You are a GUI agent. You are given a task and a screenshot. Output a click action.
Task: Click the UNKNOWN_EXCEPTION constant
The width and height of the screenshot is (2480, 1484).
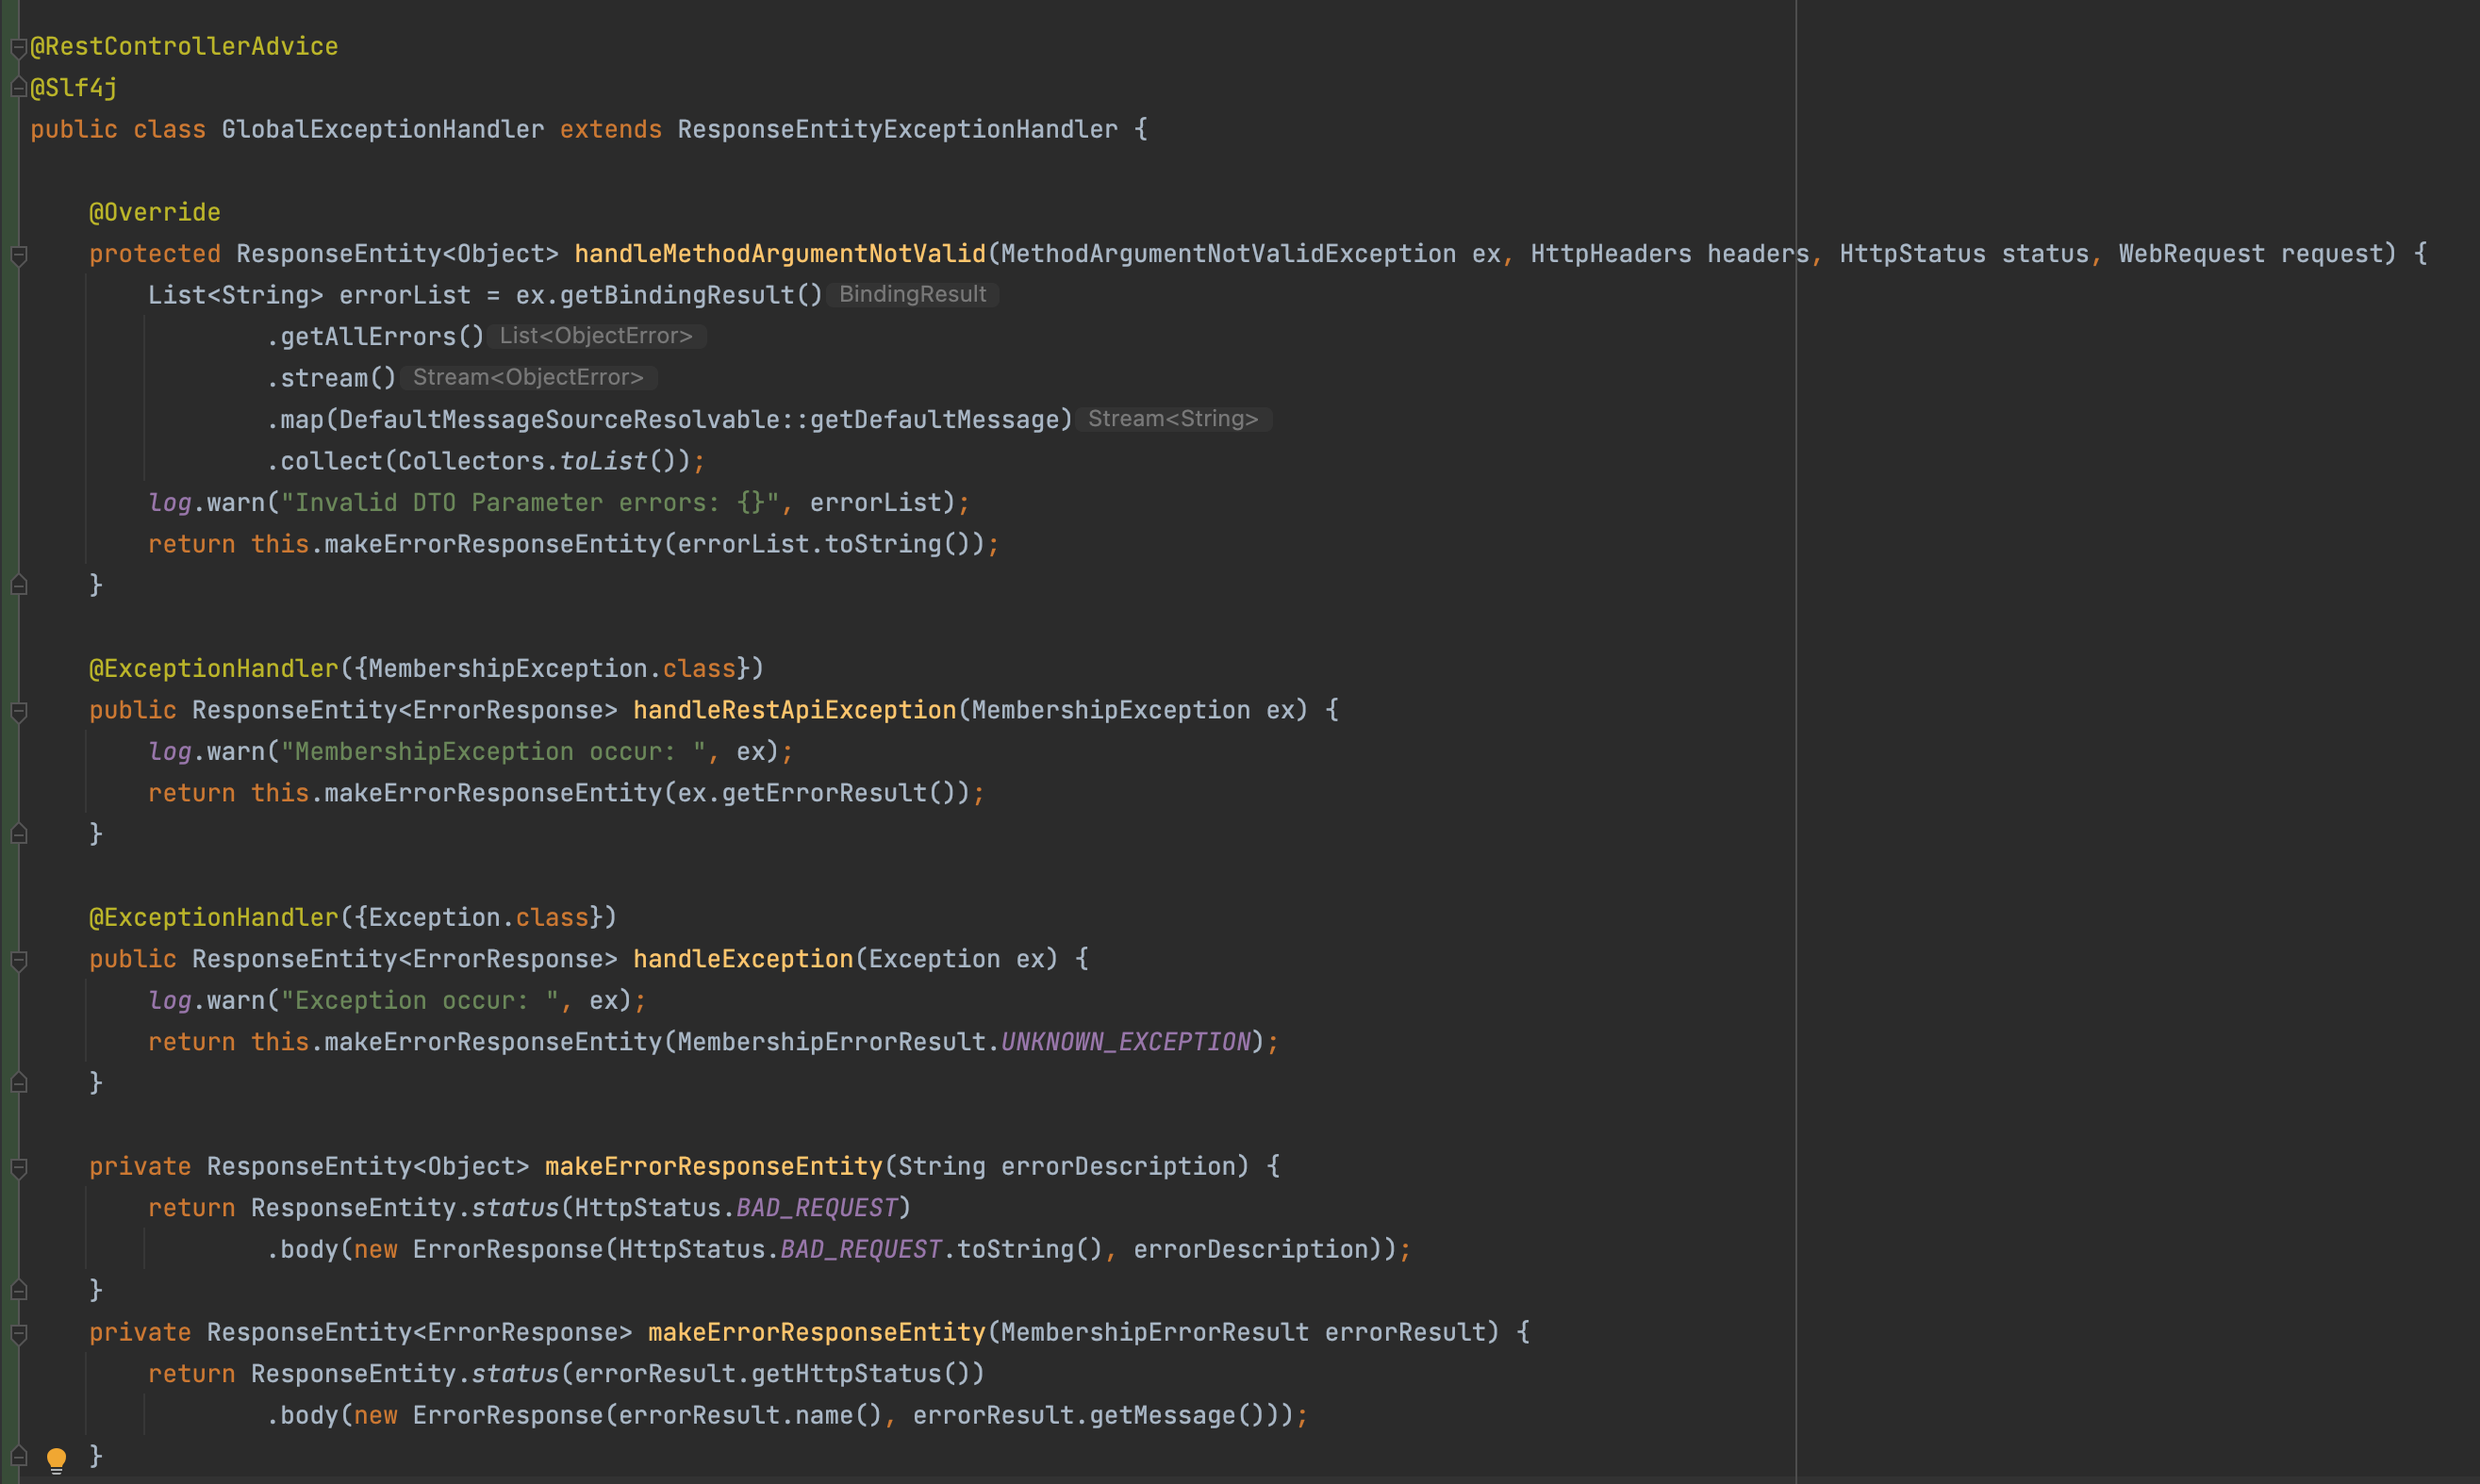click(1125, 1043)
